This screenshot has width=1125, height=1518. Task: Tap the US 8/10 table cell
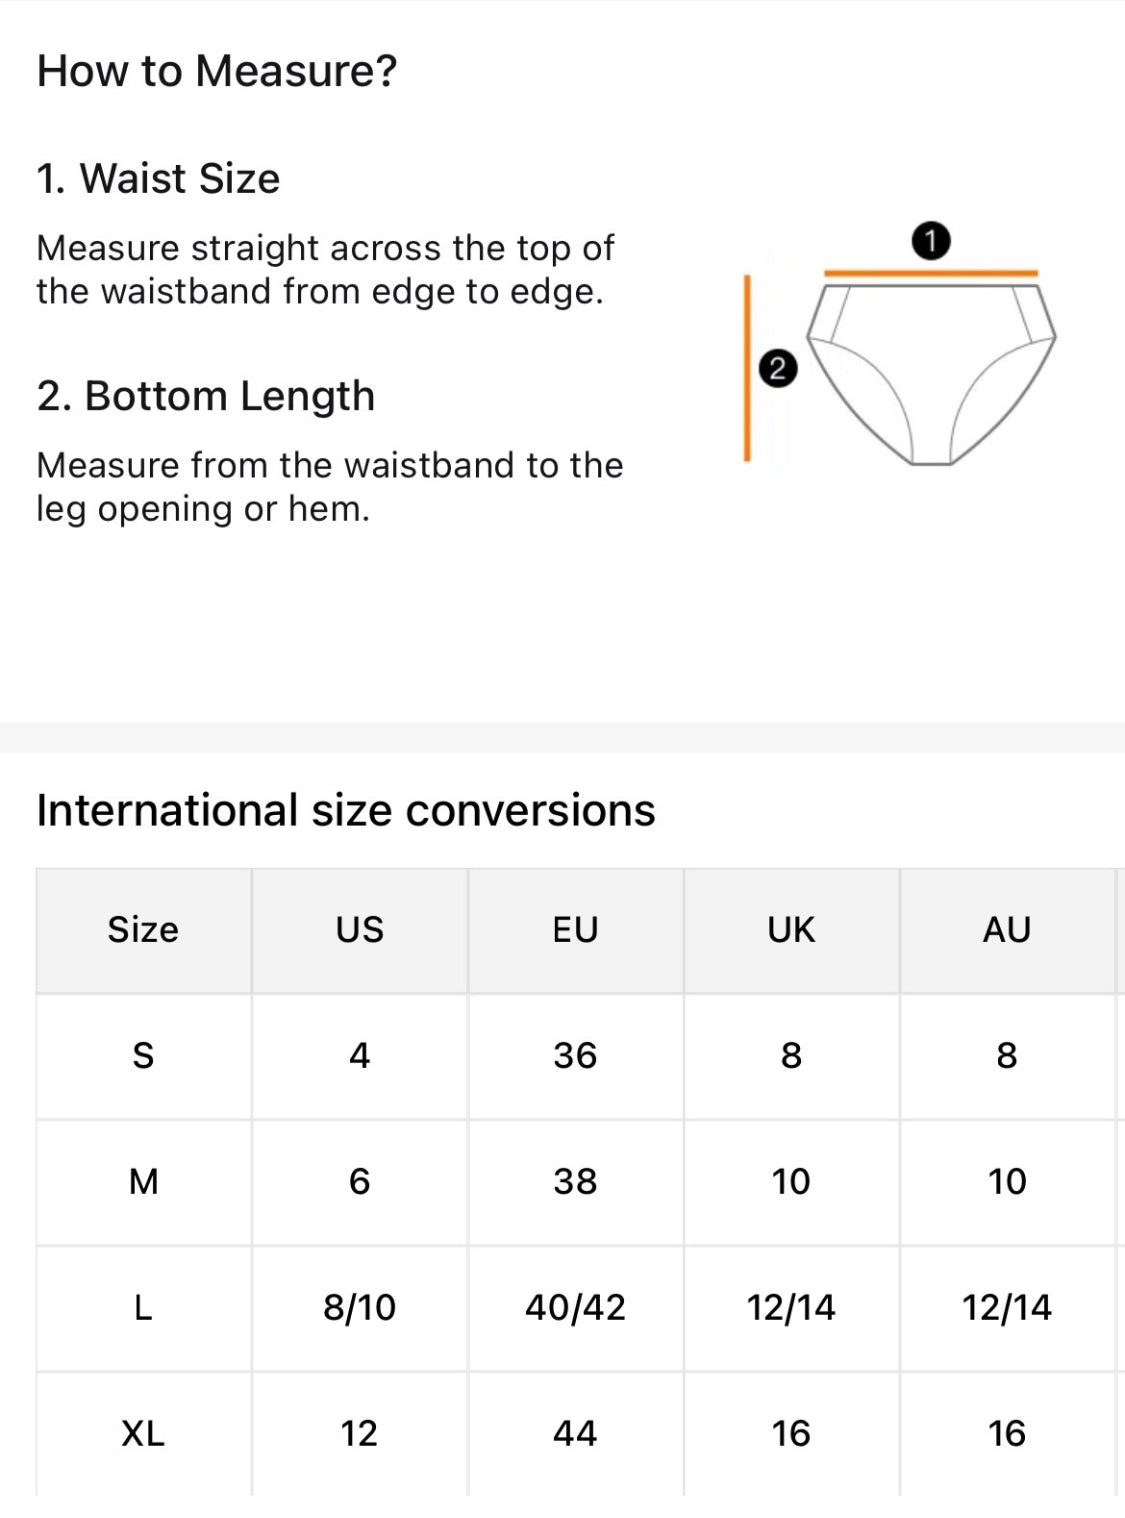(359, 1308)
